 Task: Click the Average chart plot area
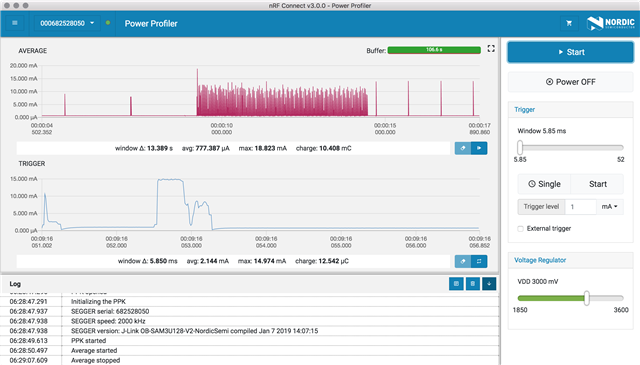click(x=260, y=91)
